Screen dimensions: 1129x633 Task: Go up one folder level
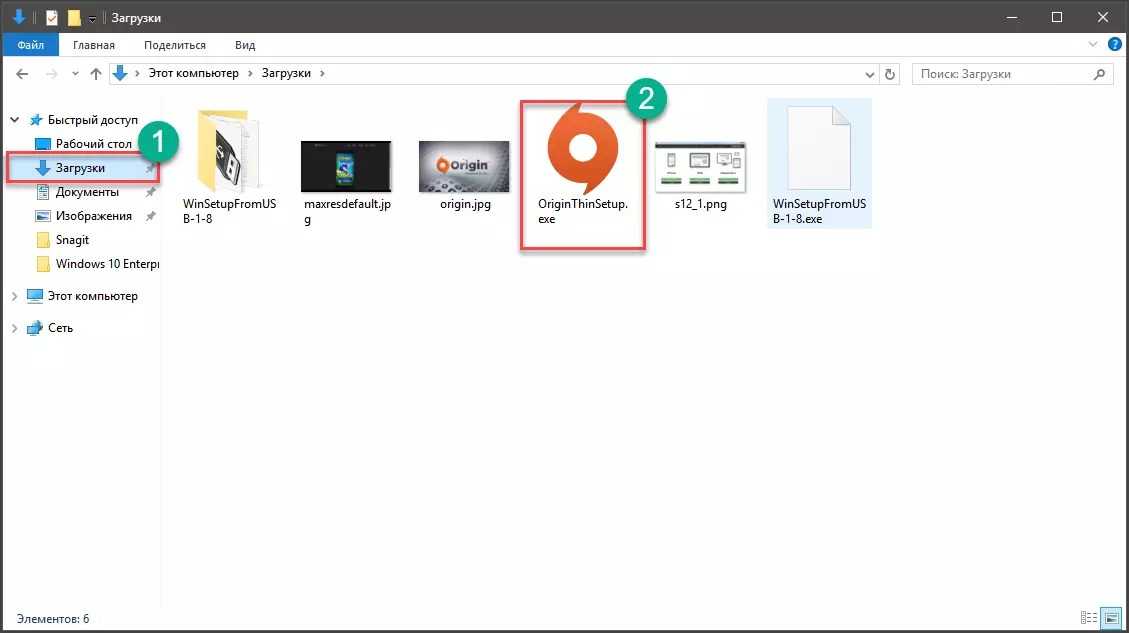tap(96, 73)
